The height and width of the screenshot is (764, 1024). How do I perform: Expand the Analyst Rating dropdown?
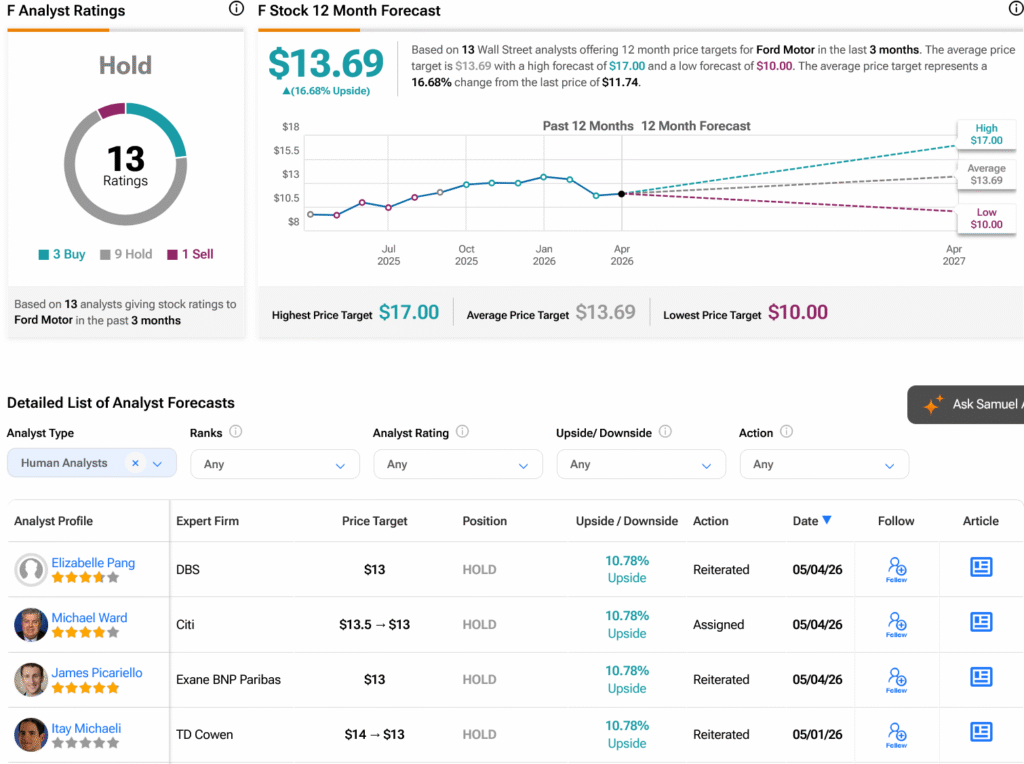[x=458, y=464]
